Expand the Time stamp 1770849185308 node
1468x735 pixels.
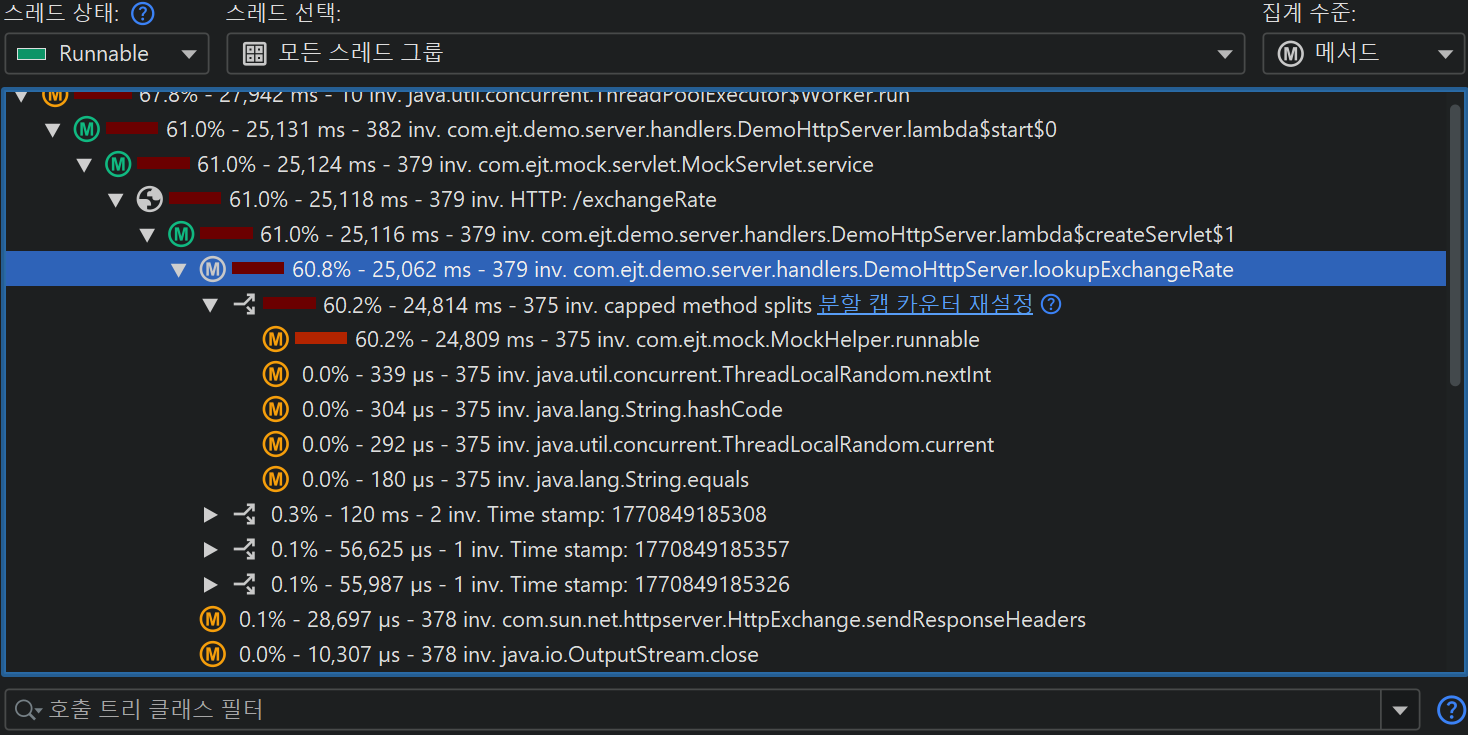pos(210,515)
